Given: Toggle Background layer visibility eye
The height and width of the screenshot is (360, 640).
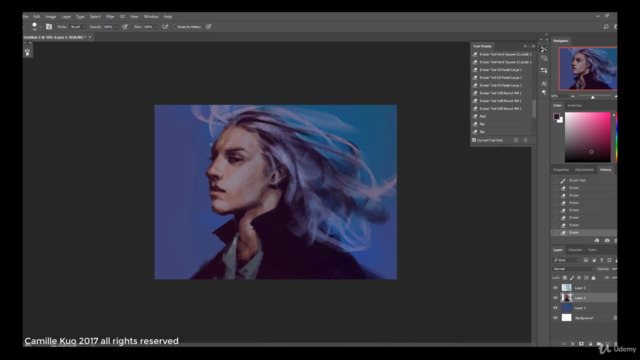Looking at the screenshot, I should click(555, 318).
